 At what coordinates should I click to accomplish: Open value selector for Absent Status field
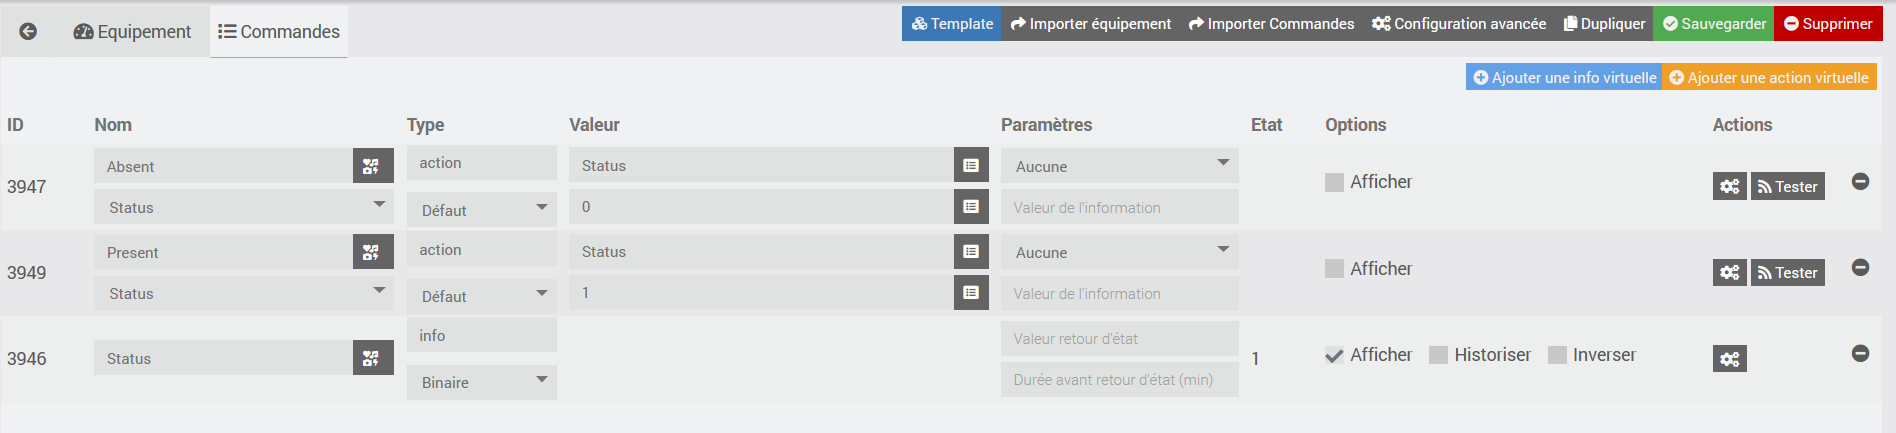point(970,165)
